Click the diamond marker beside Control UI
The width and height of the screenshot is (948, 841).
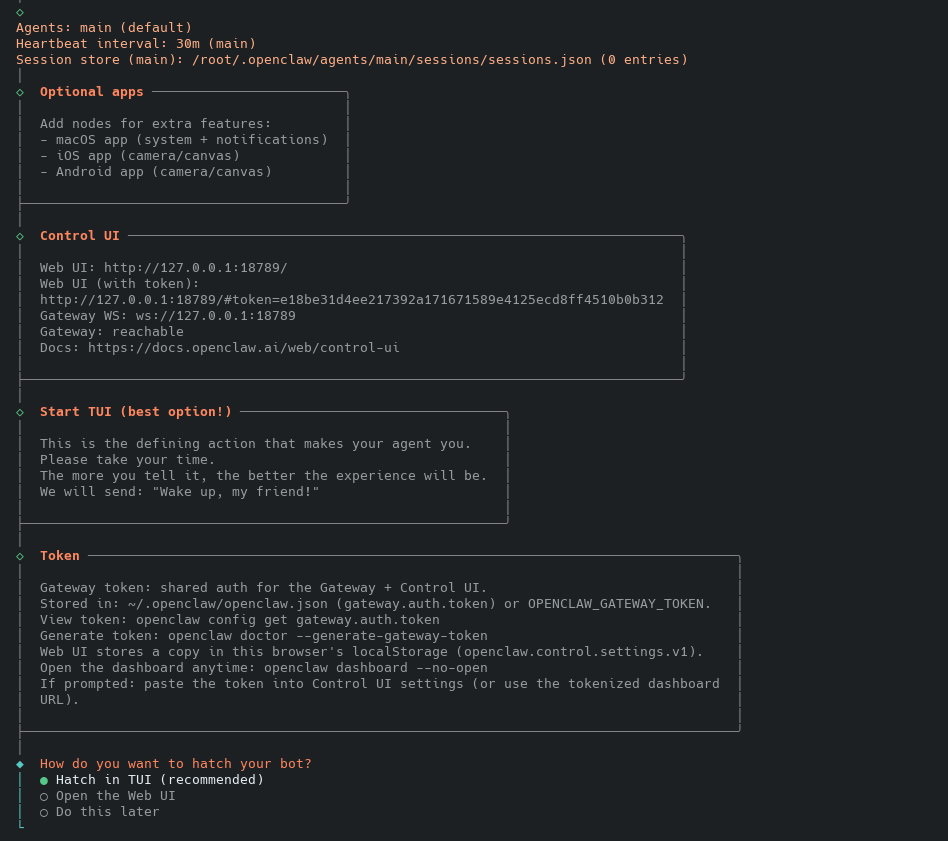20,236
